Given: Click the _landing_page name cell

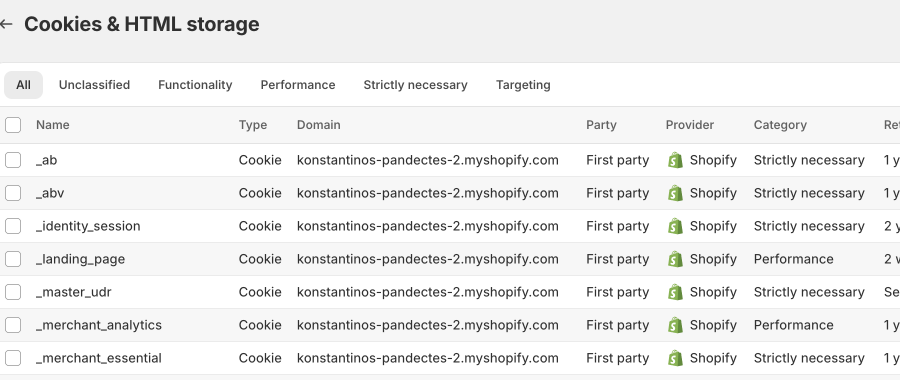Looking at the screenshot, I should 80,259.
